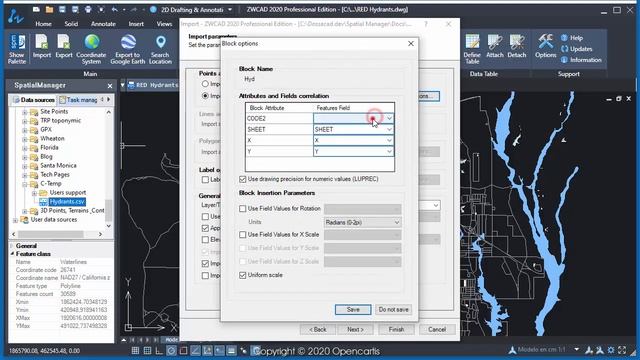Toggle the snap mode status icon
The width and height of the screenshot is (640, 360).
pyautogui.click(x=147, y=351)
